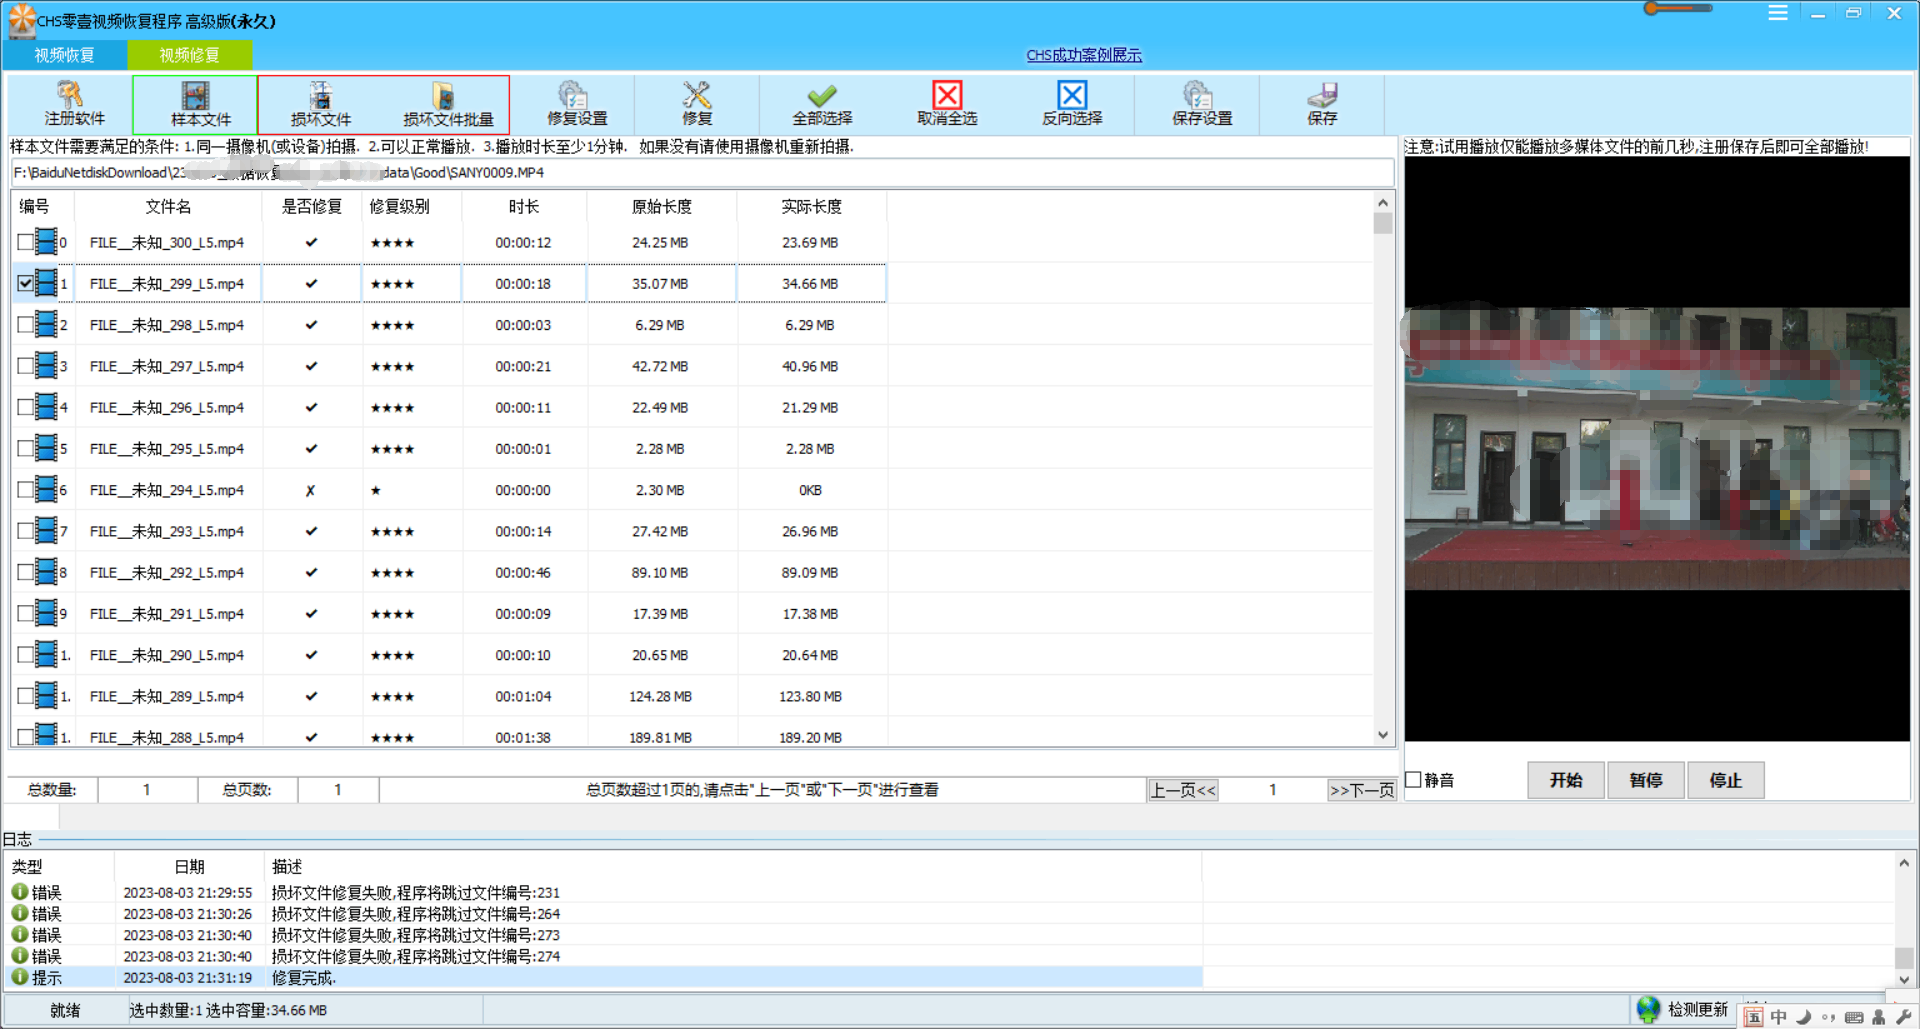Select row FILE__未知_290_L5.mp4
Image resolution: width=1920 pixels, height=1029 pixels.
pos(449,655)
